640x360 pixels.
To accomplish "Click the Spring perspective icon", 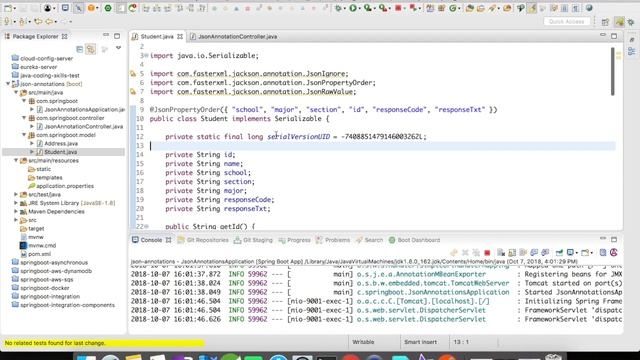I will 620,22.
